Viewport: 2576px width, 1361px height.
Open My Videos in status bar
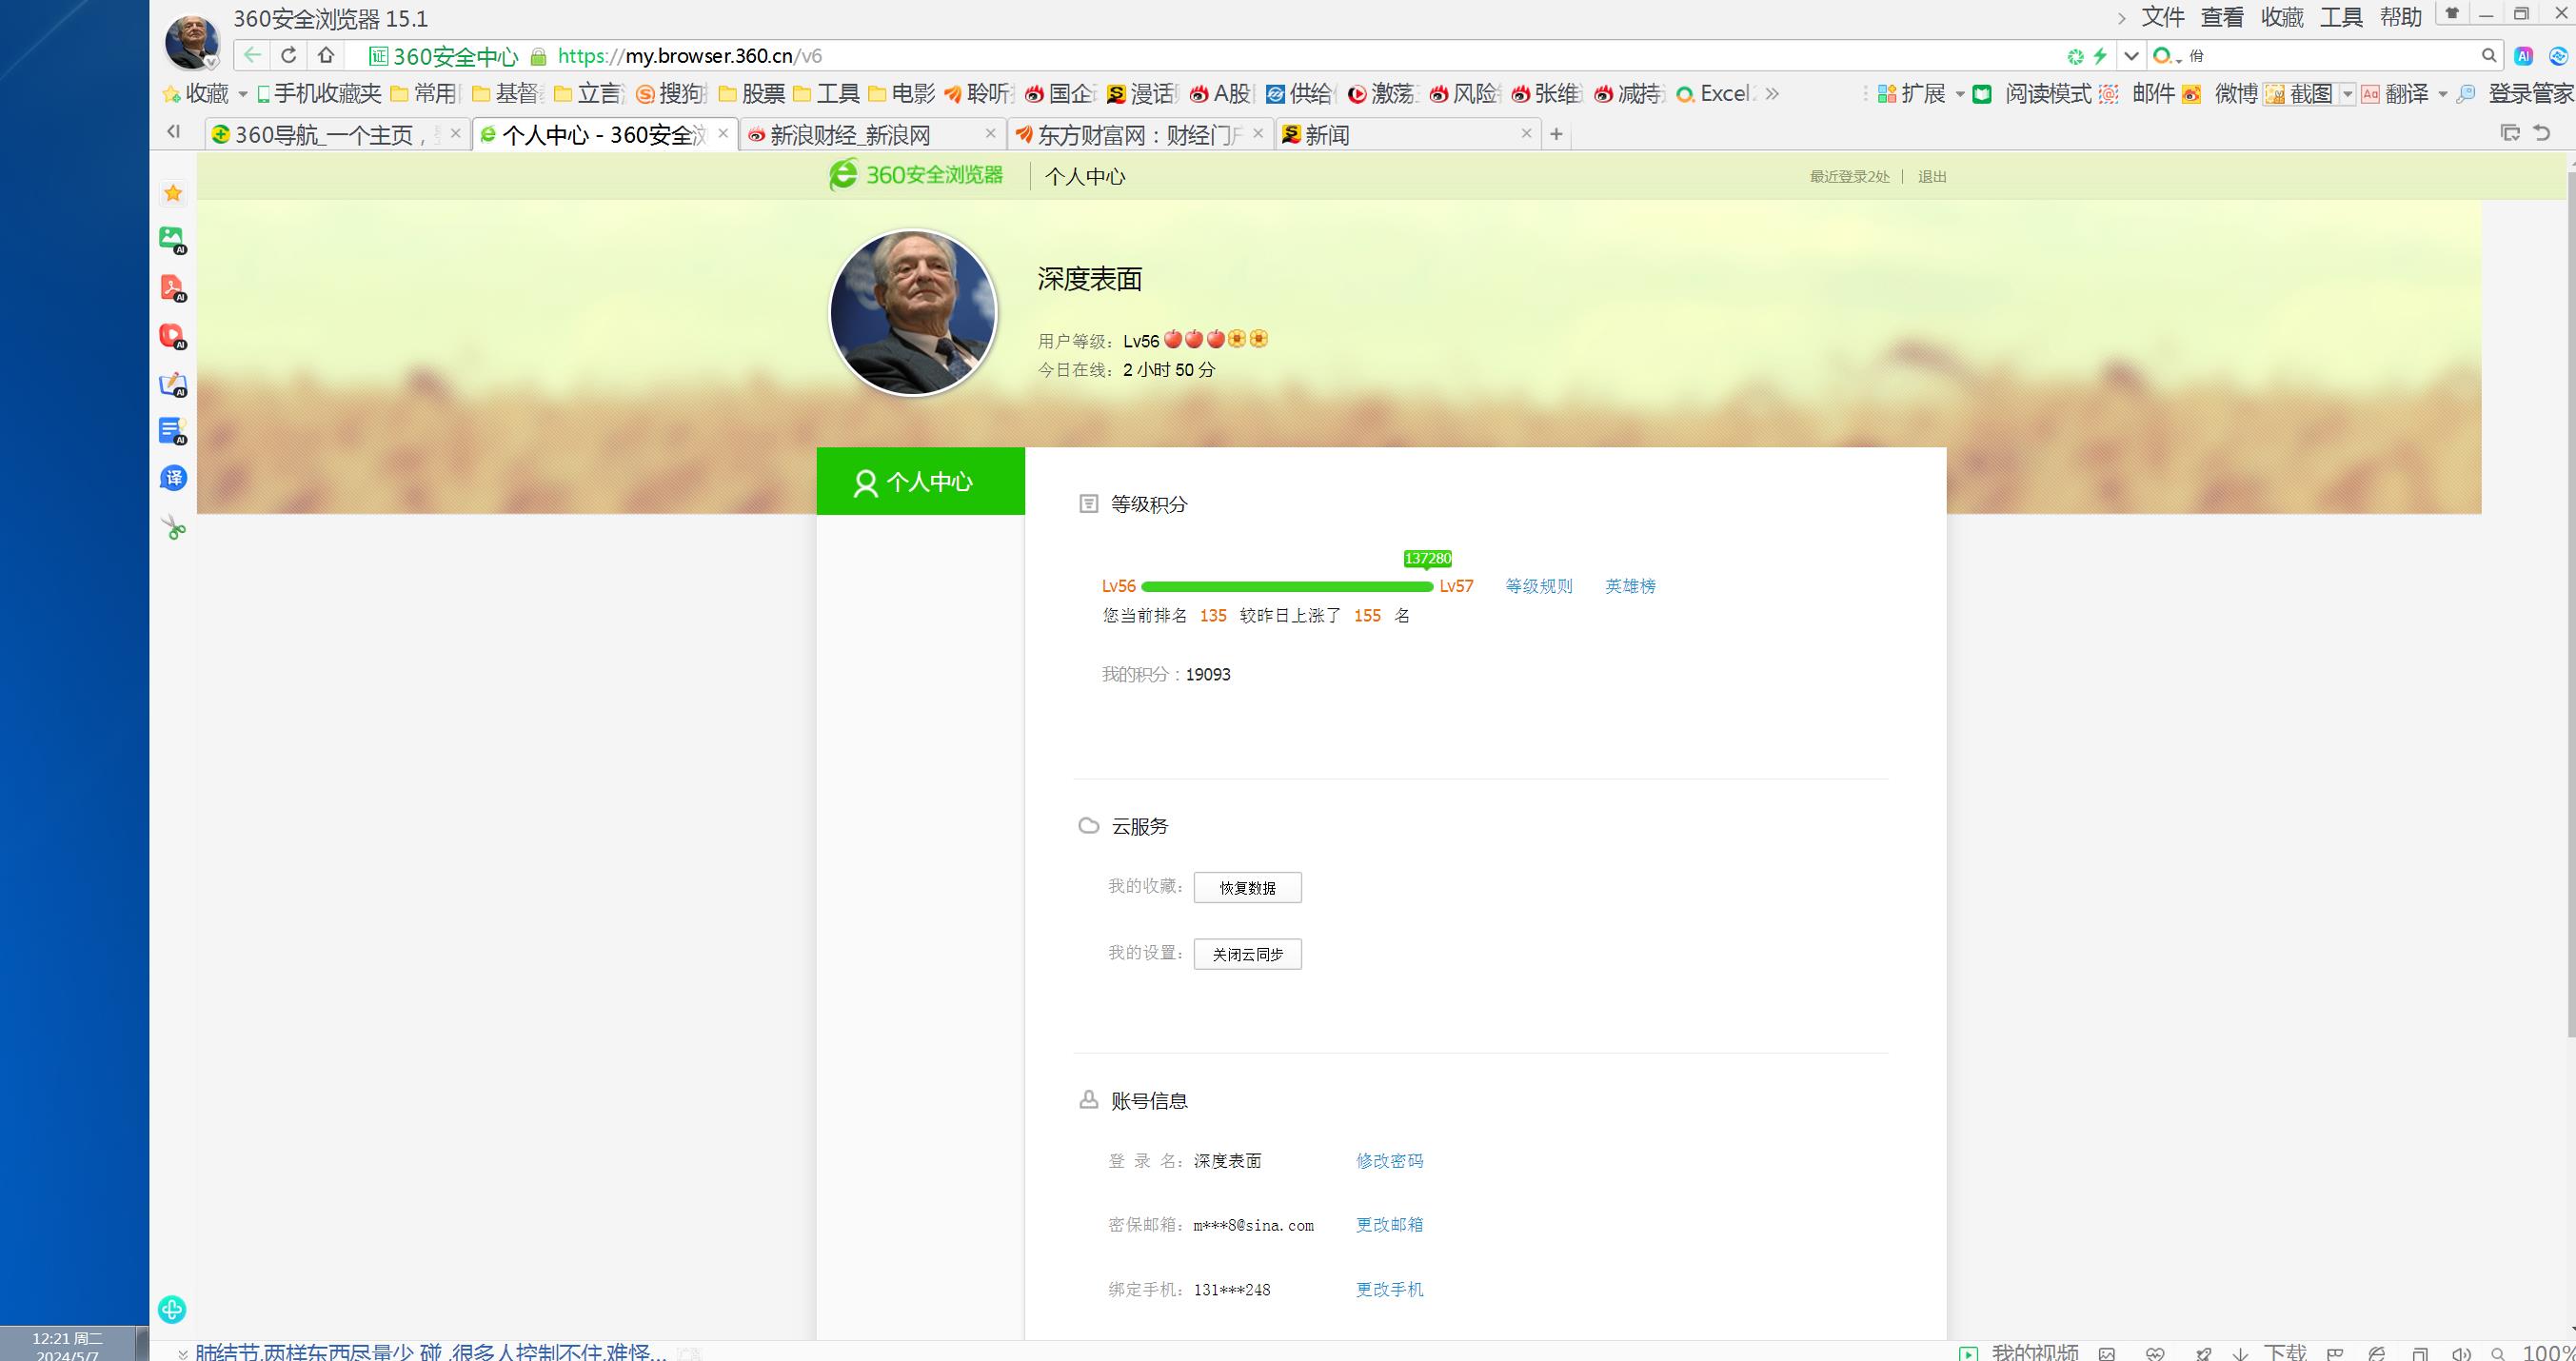click(x=2020, y=1352)
